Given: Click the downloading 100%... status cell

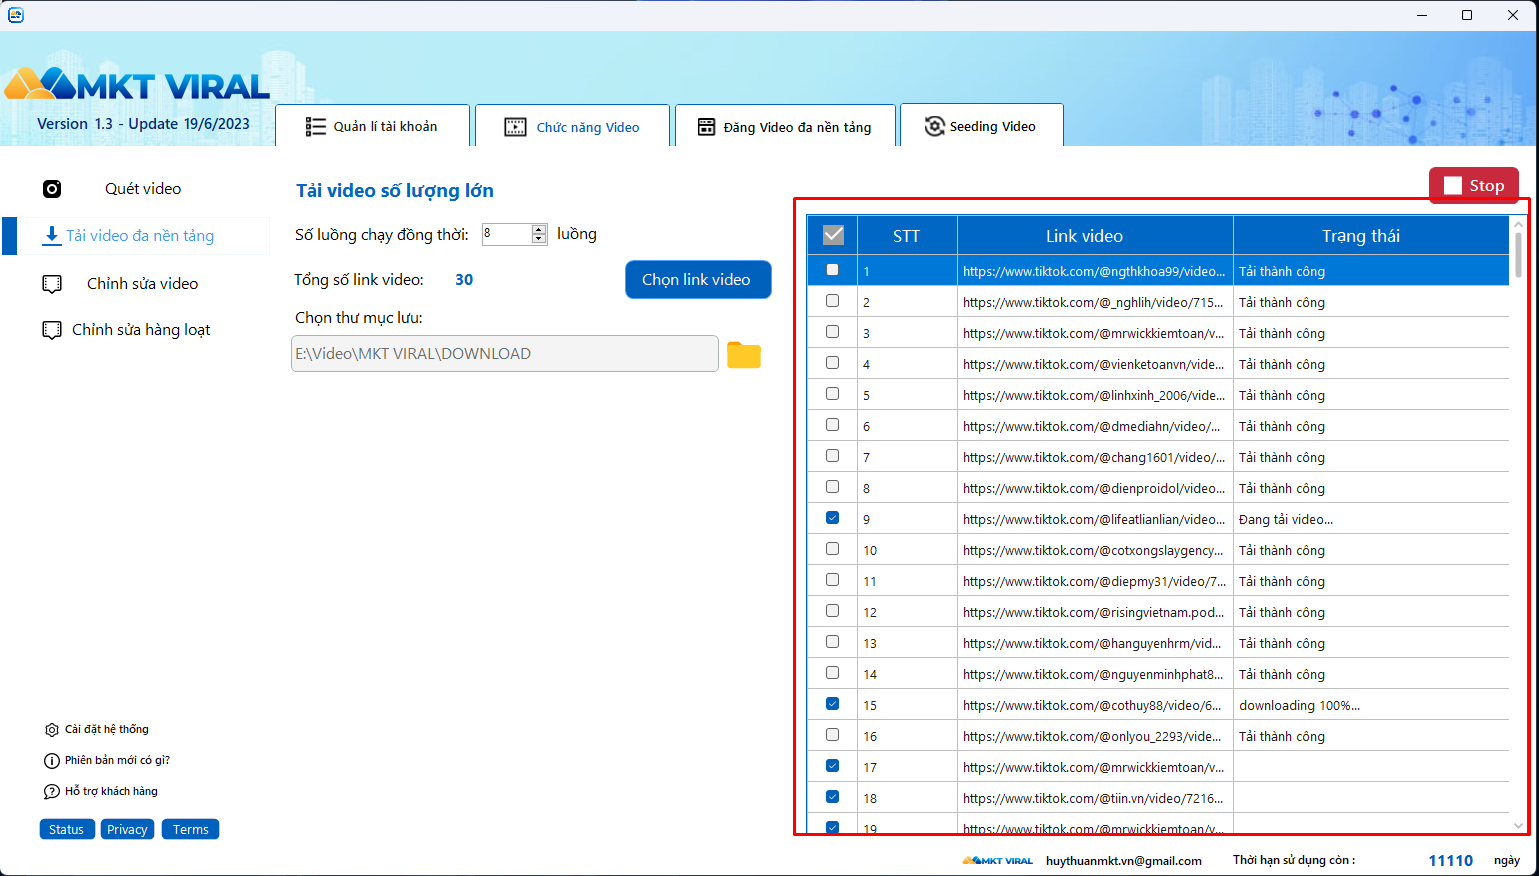Looking at the screenshot, I should tap(1371, 706).
